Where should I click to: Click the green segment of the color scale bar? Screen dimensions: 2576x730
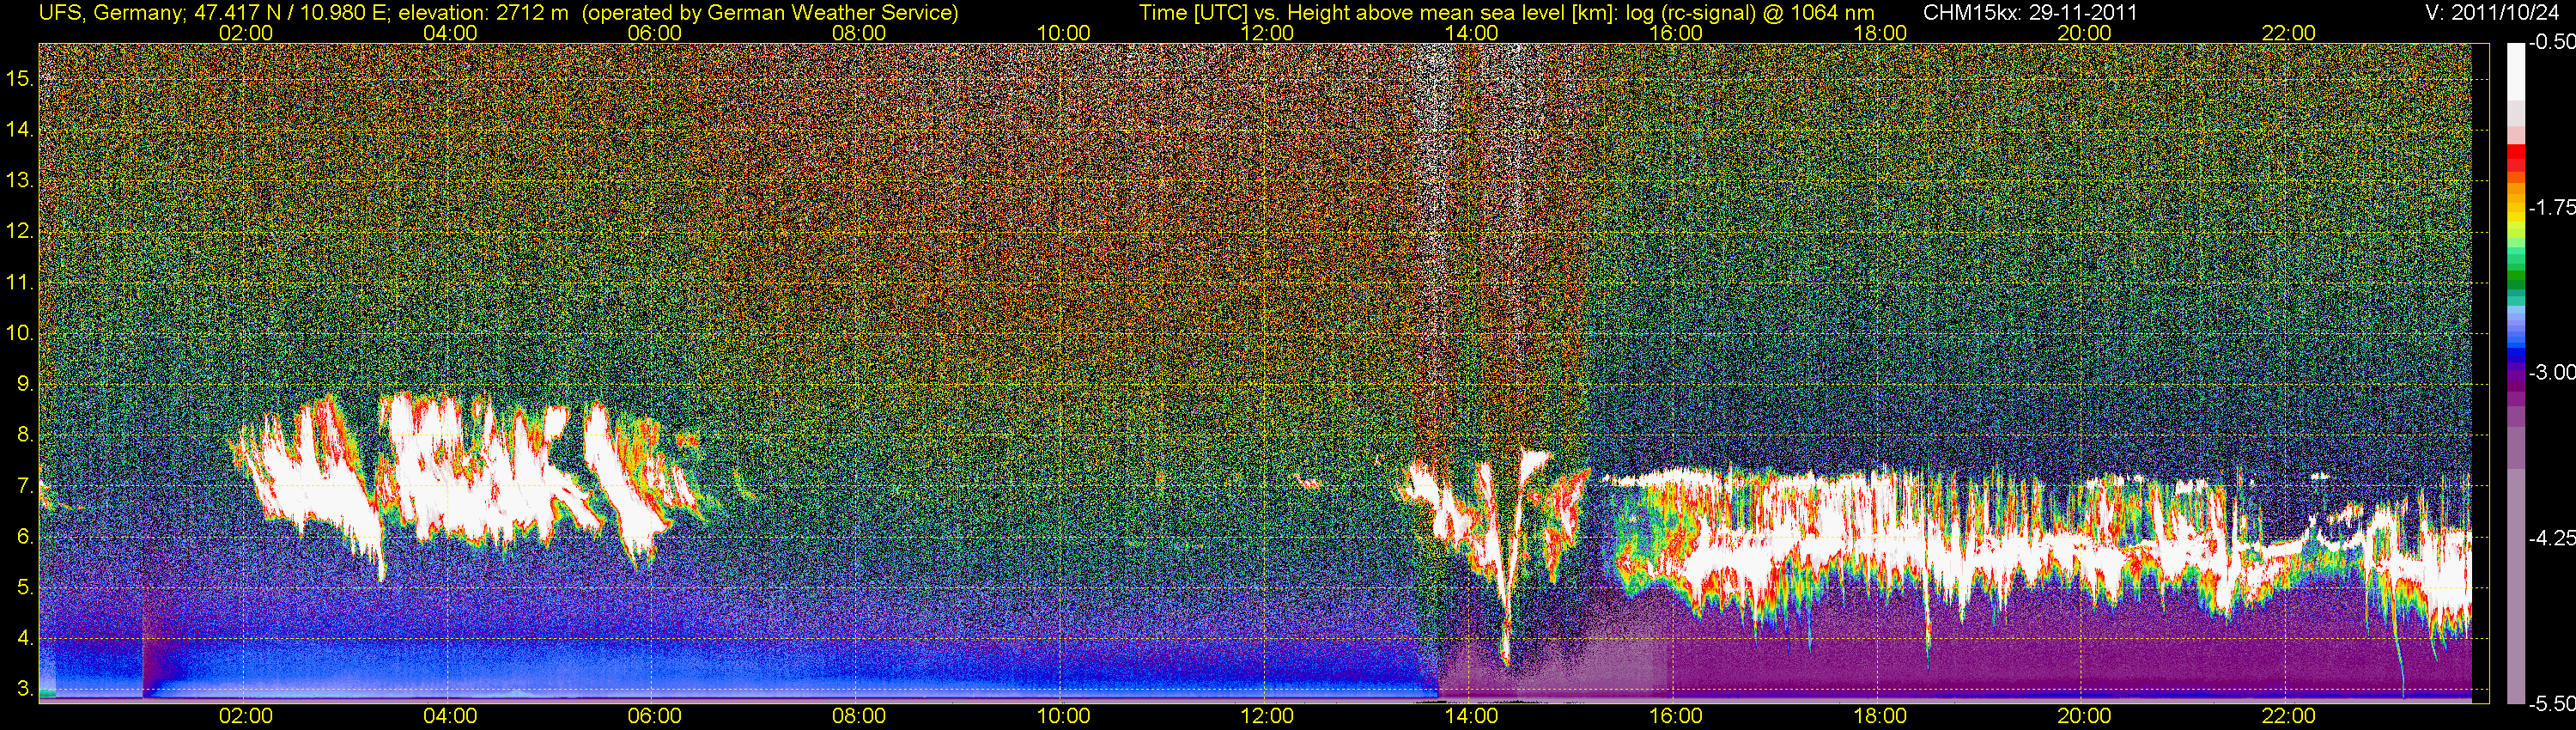click(x=2515, y=275)
